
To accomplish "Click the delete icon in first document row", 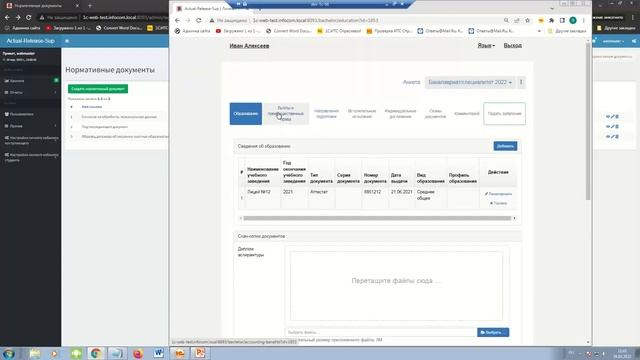I will (617, 117).
